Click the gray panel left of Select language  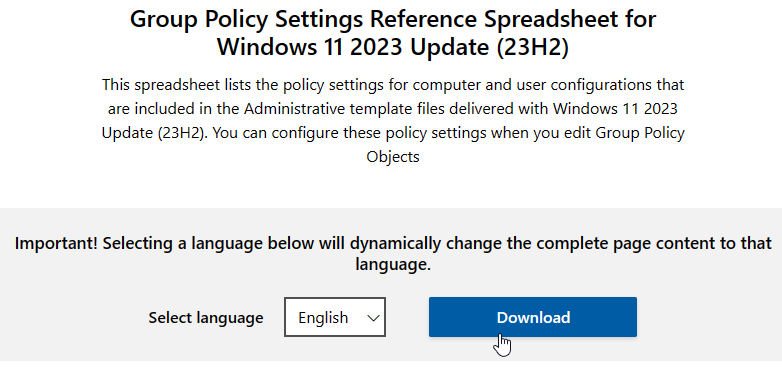(x=74, y=317)
